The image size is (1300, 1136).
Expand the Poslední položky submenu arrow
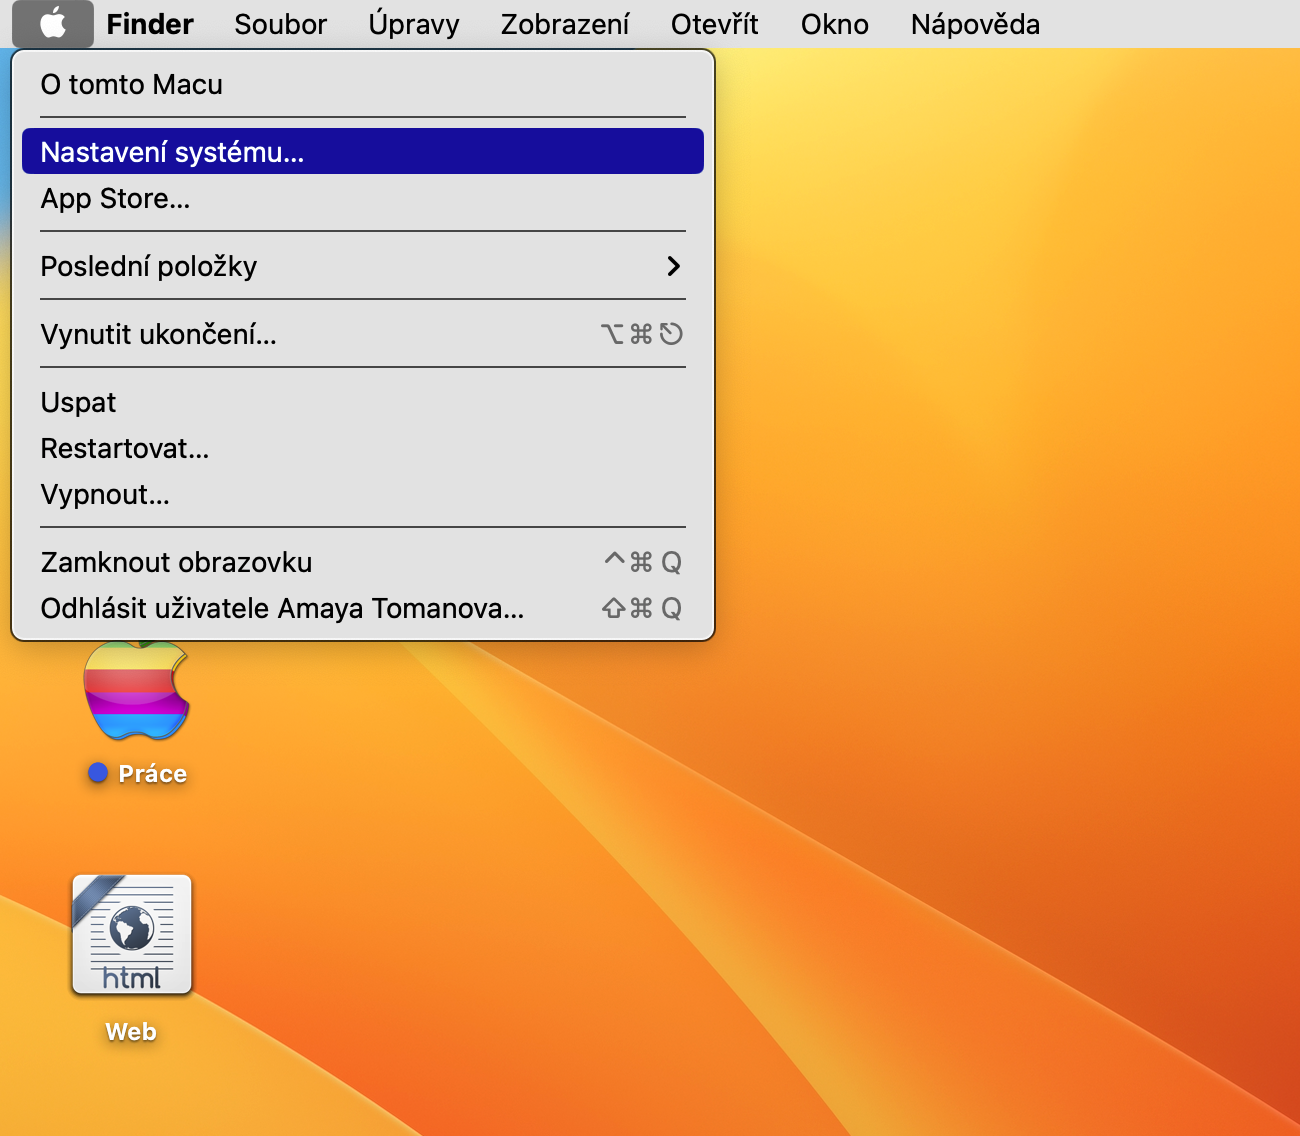(x=673, y=266)
